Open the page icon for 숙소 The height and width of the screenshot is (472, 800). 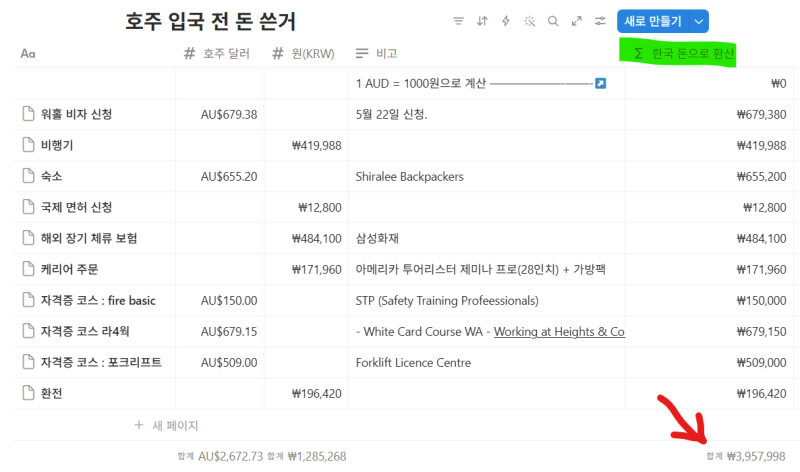tap(29, 176)
